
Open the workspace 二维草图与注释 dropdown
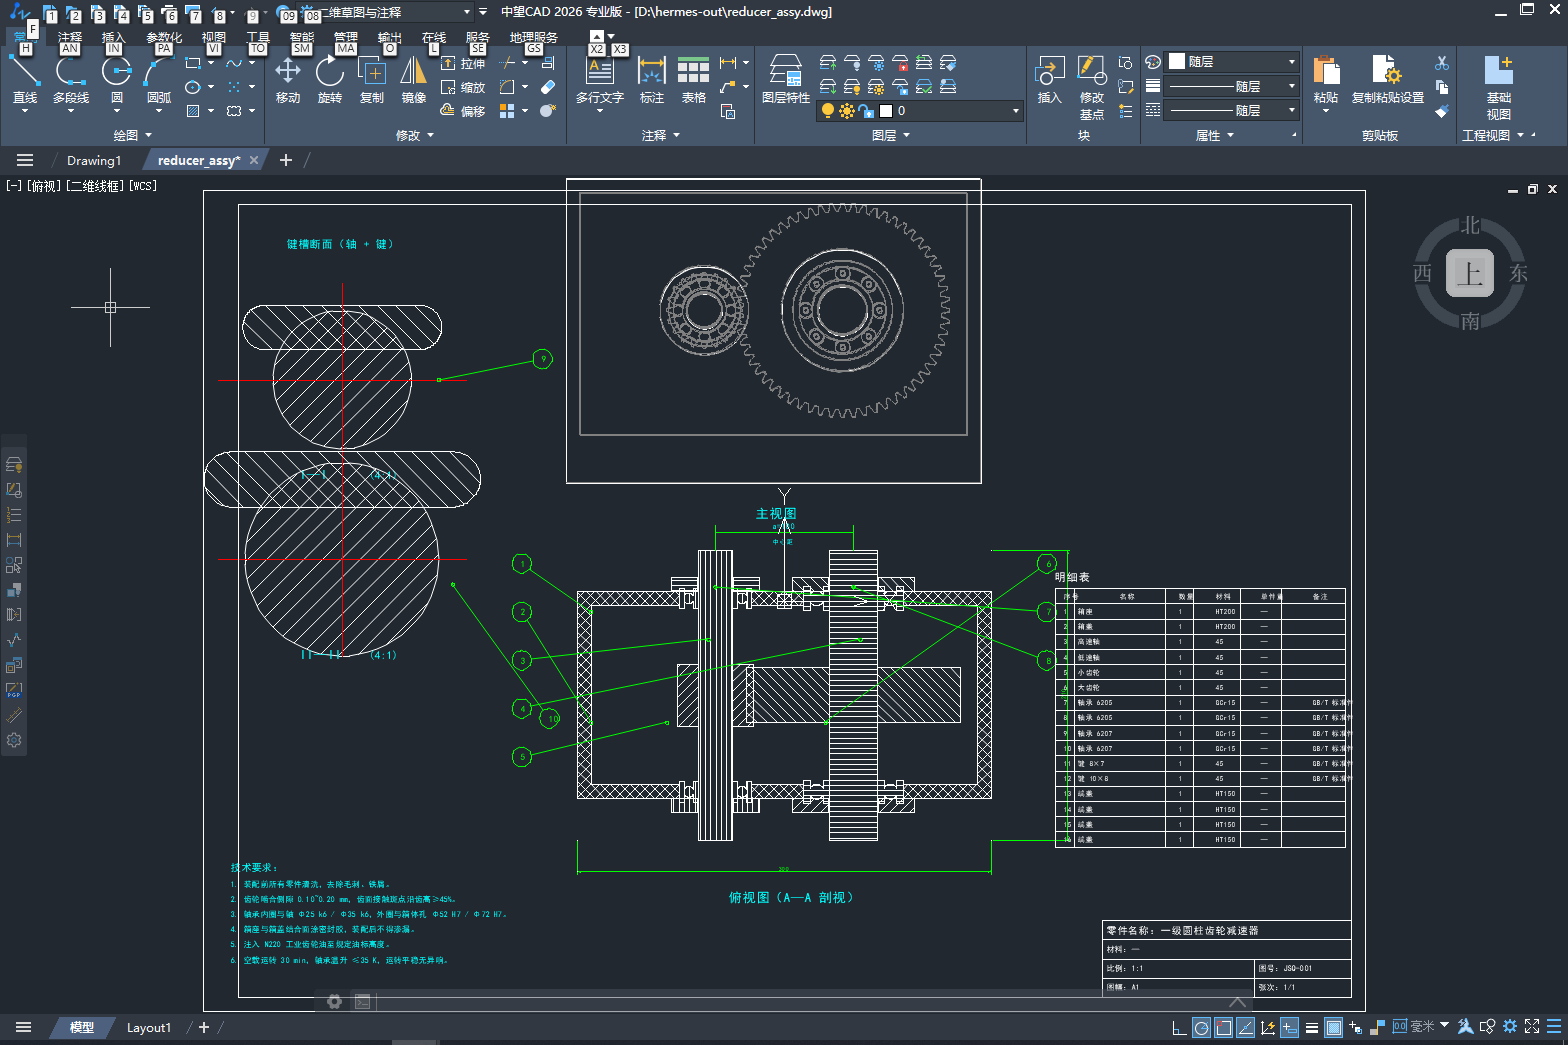467,12
